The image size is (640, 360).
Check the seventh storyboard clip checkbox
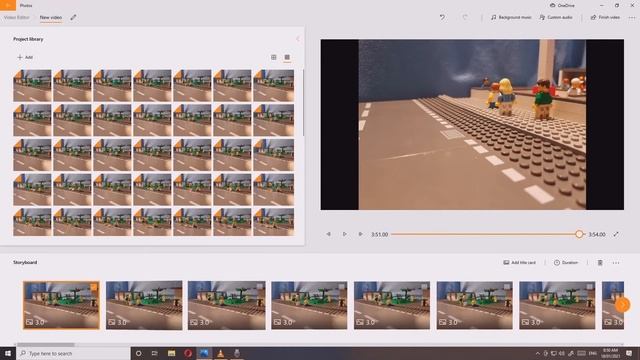(590, 287)
